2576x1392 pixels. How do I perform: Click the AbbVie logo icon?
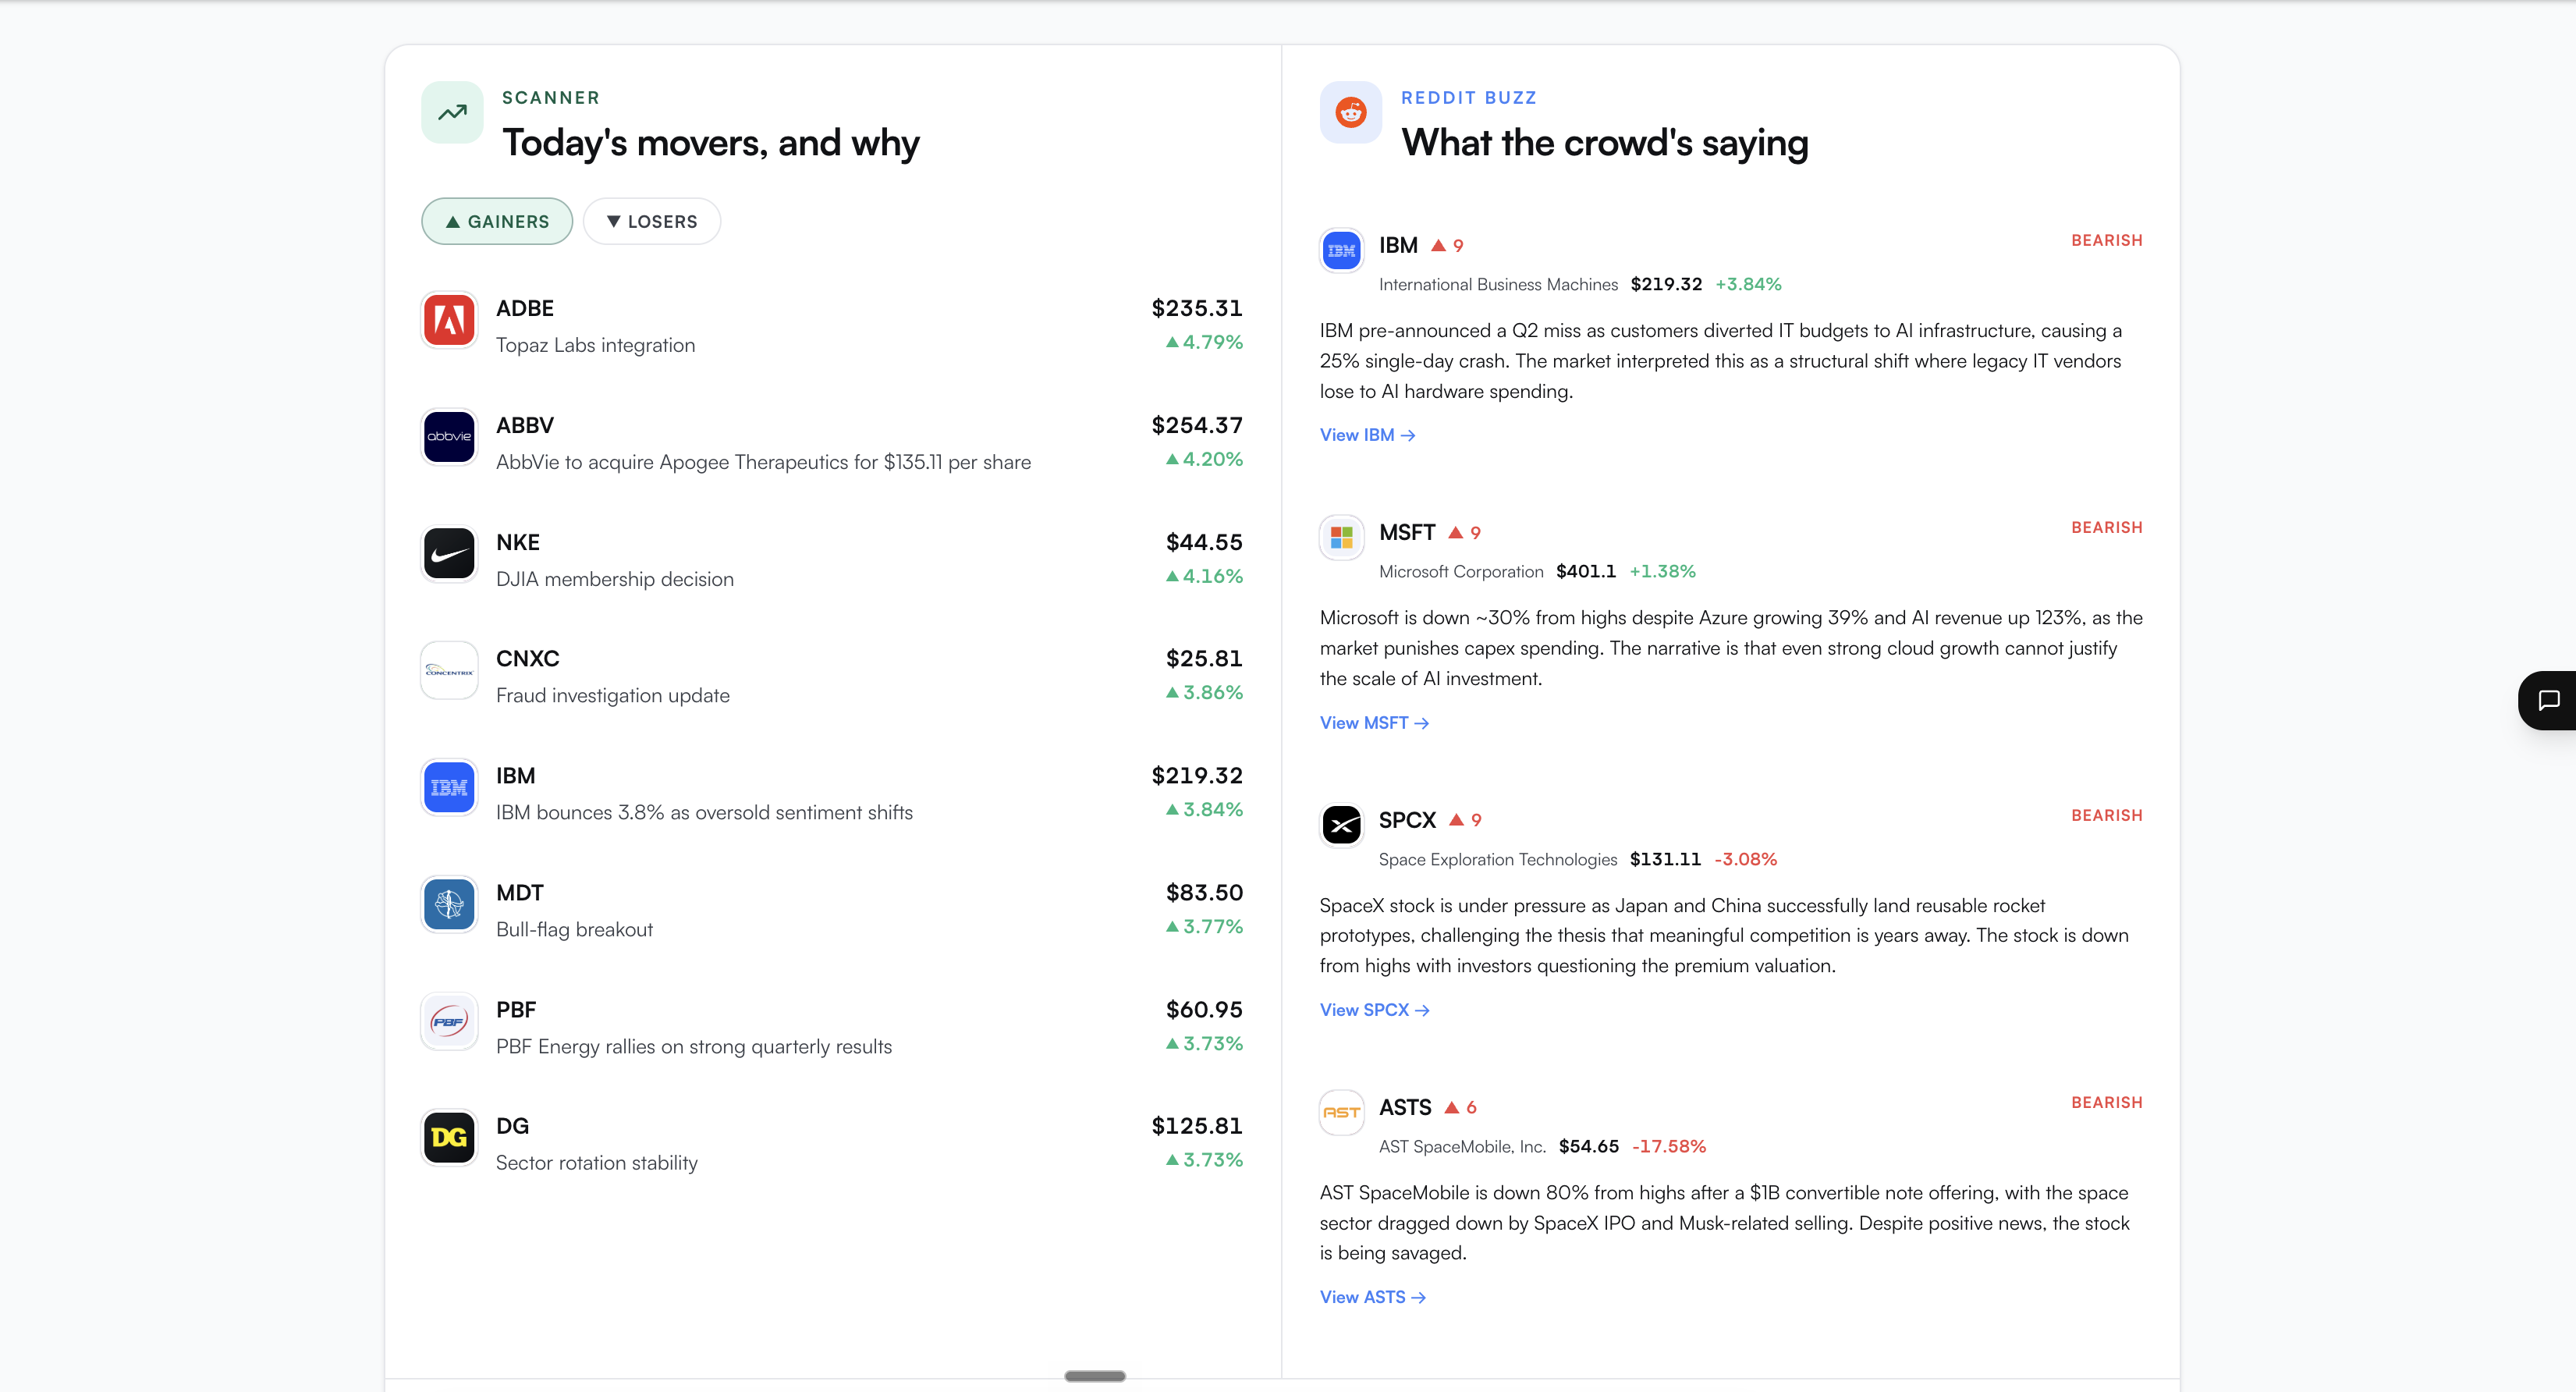(x=449, y=437)
